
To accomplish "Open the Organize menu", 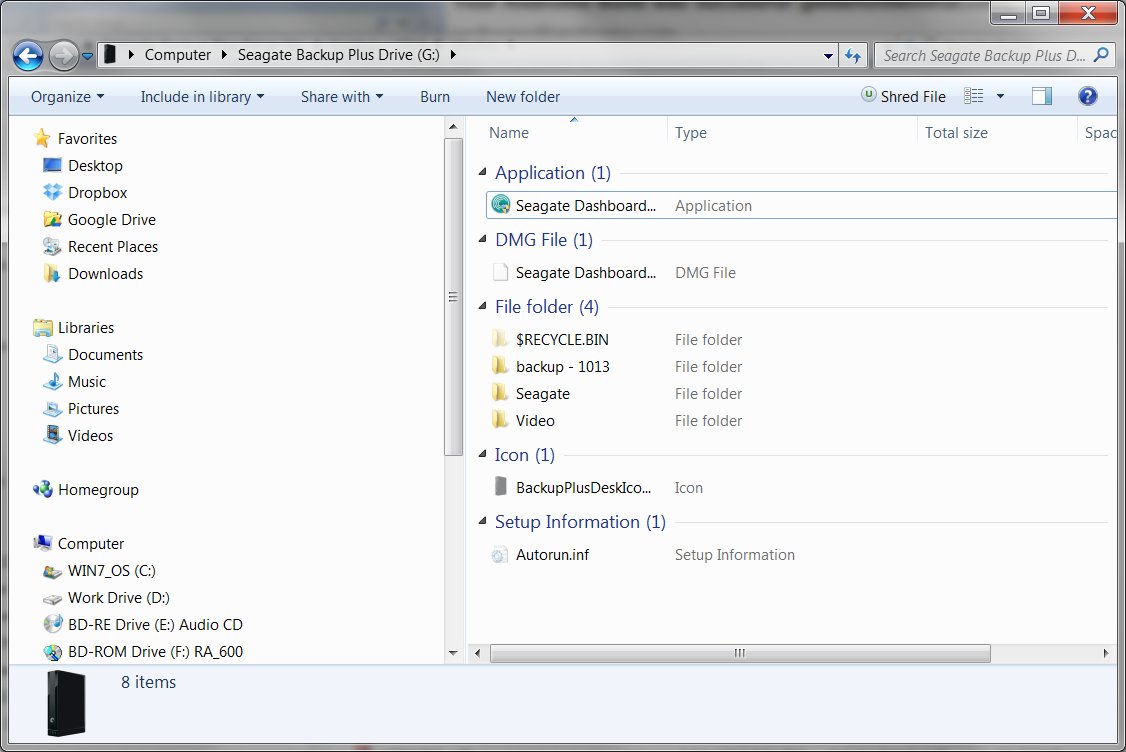I will pos(68,96).
